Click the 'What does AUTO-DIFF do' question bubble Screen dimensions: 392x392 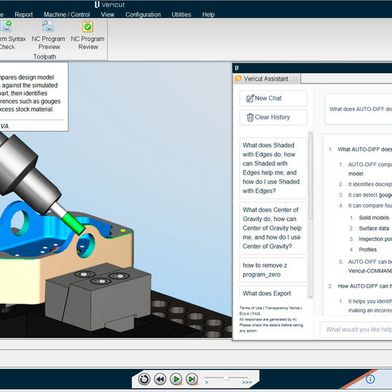point(358,109)
